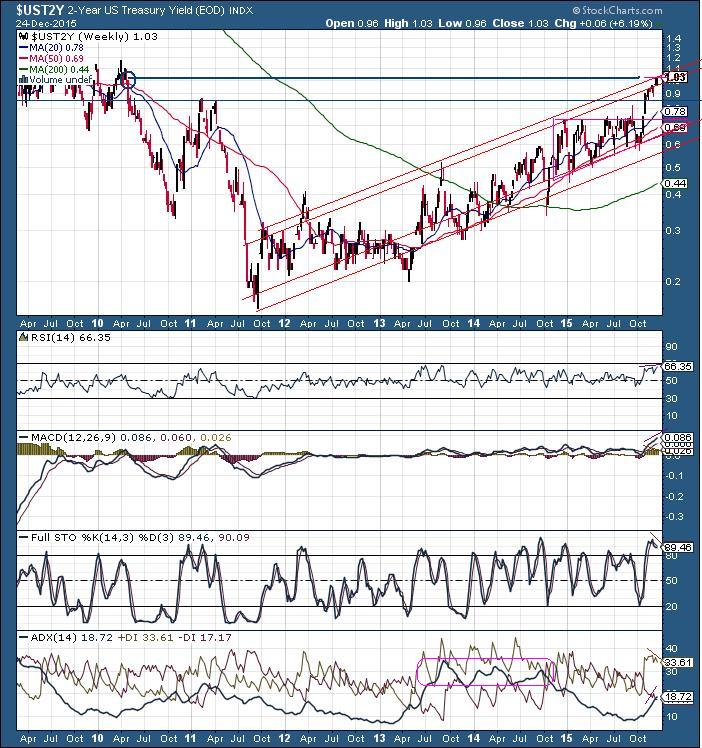Image resolution: width=702 pixels, height=748 pixels.
Task: Click the +DI 33.61 label in ADX panel
Action: pos(145,637)
